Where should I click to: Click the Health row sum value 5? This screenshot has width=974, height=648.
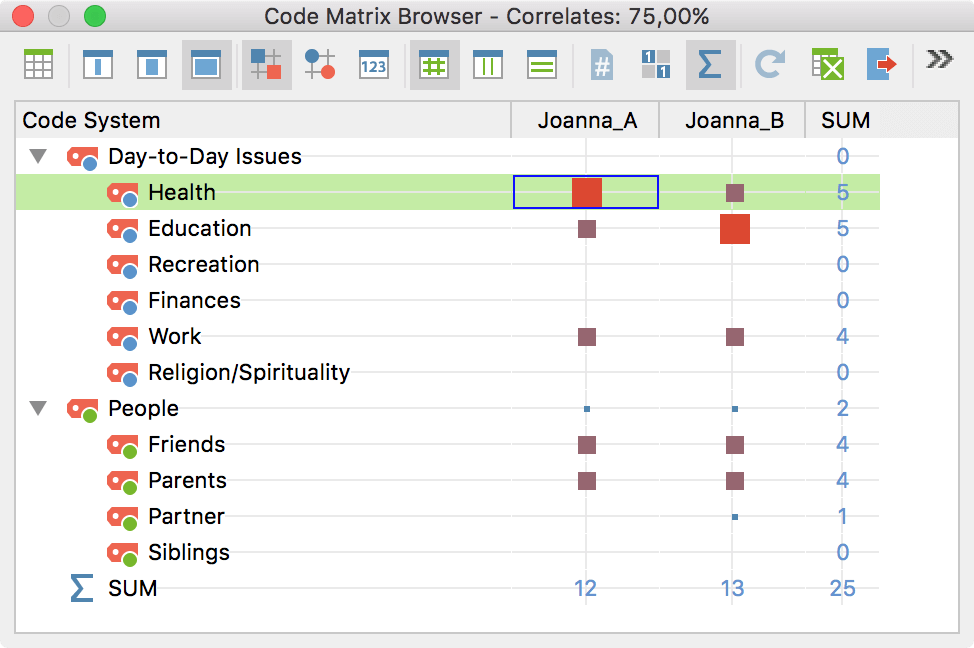842,193
